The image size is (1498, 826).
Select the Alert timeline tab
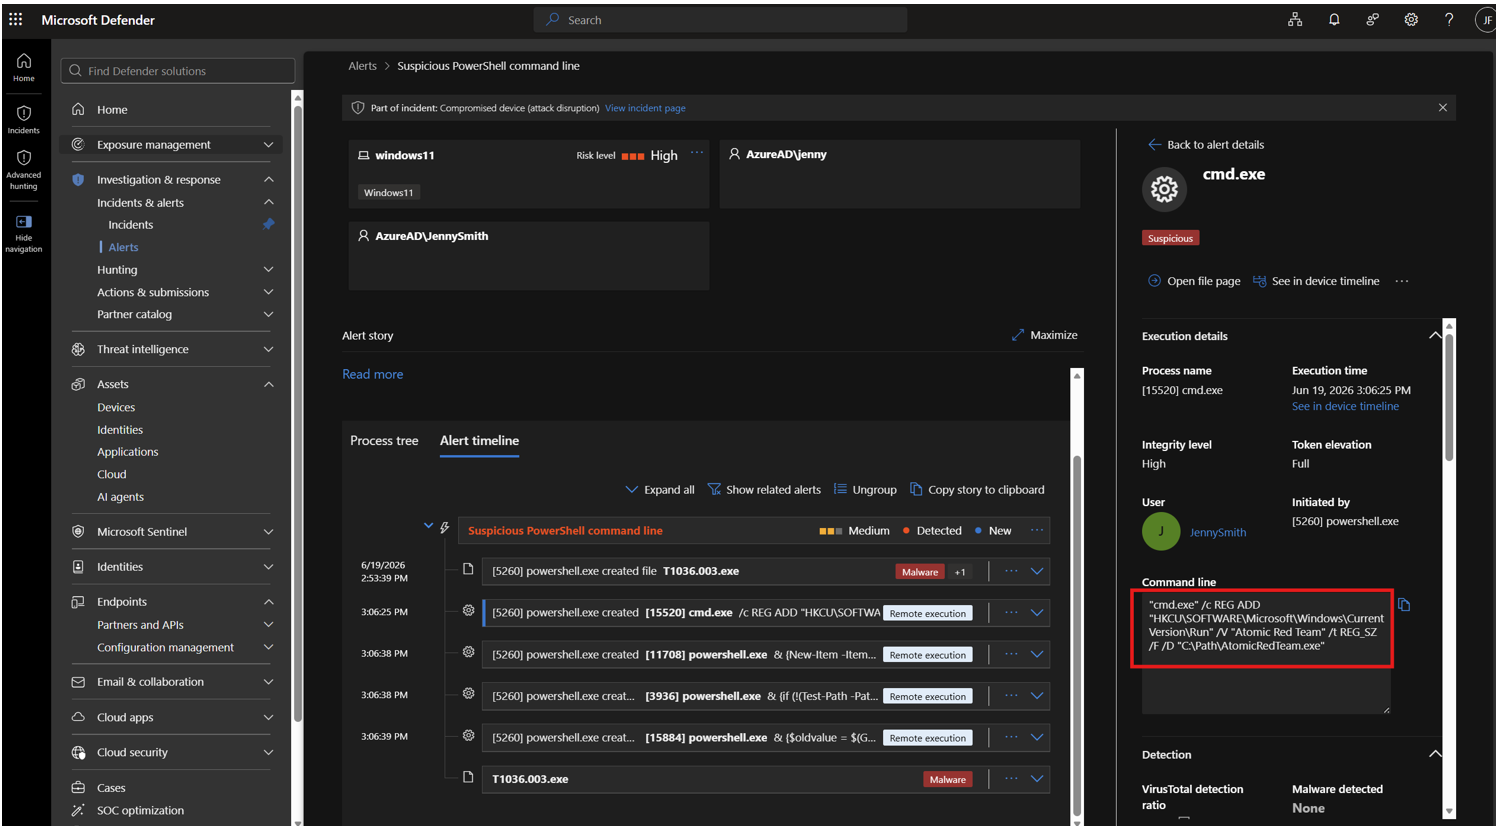pyautogui.click(x=479, y=441)
